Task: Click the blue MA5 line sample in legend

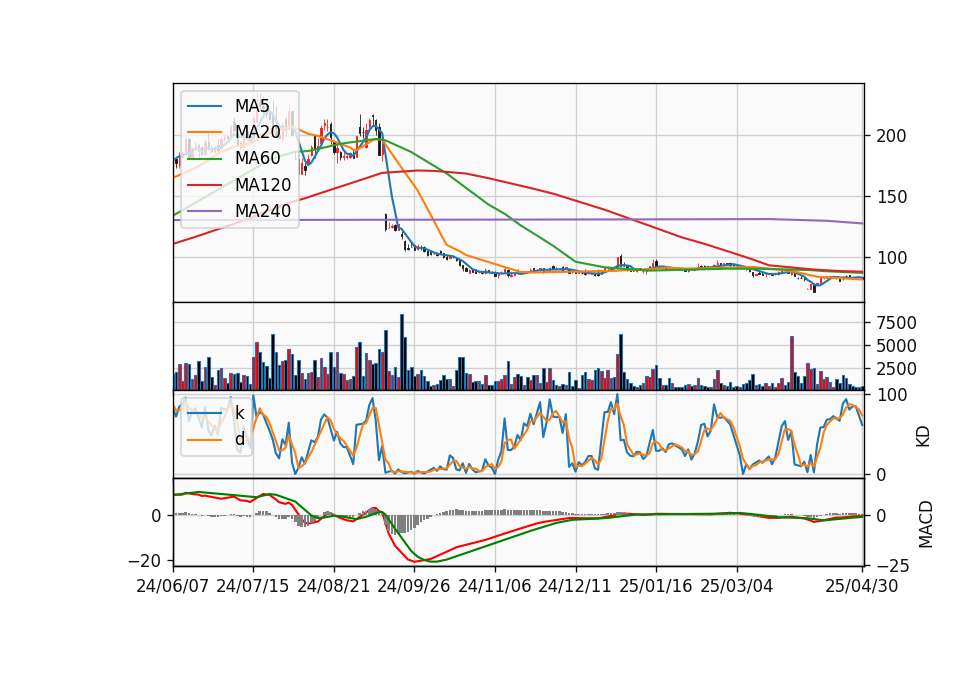Action: 205,106
